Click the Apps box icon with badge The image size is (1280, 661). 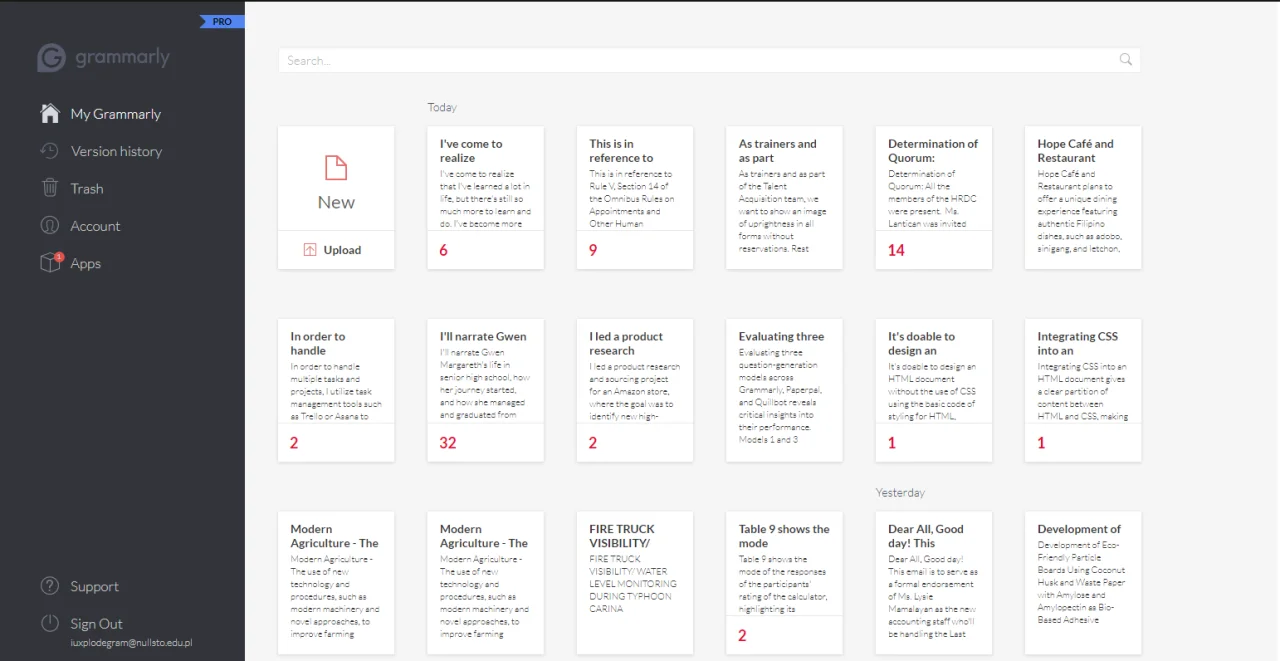[x=51, y=263]
